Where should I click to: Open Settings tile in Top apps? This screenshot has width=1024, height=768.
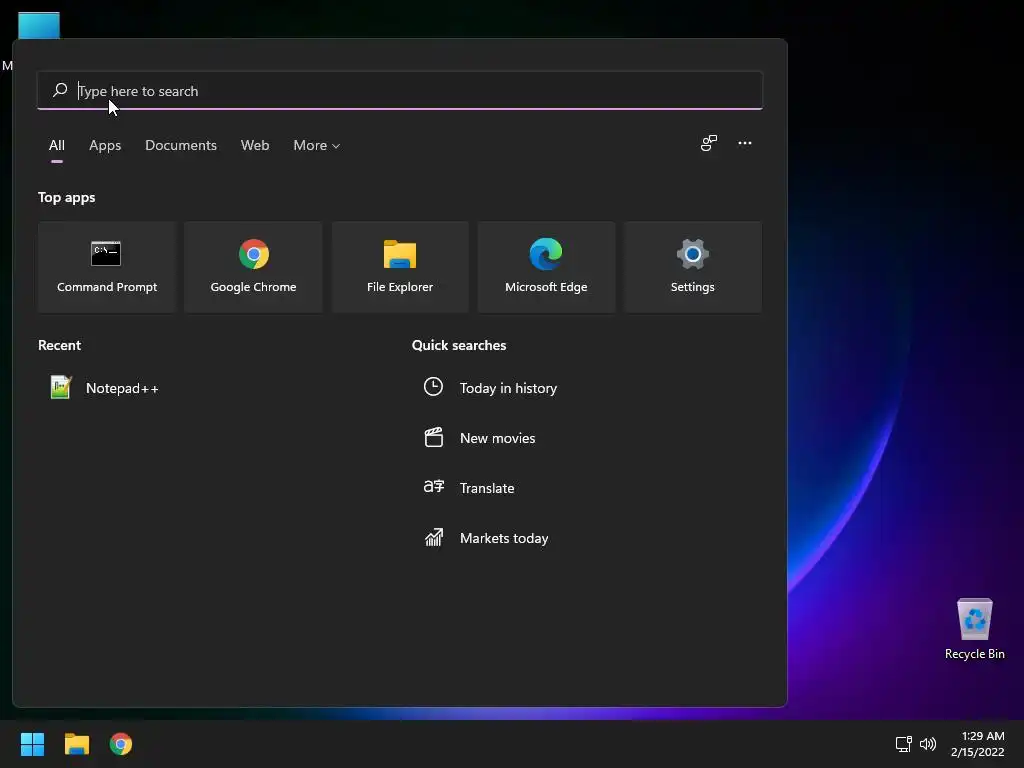(x=692, y=266)
